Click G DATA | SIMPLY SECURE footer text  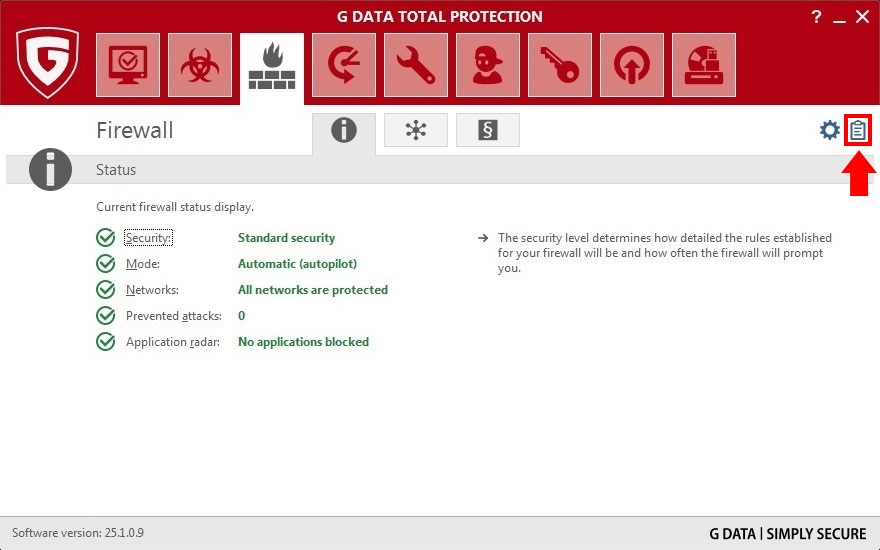pos(787,533)
